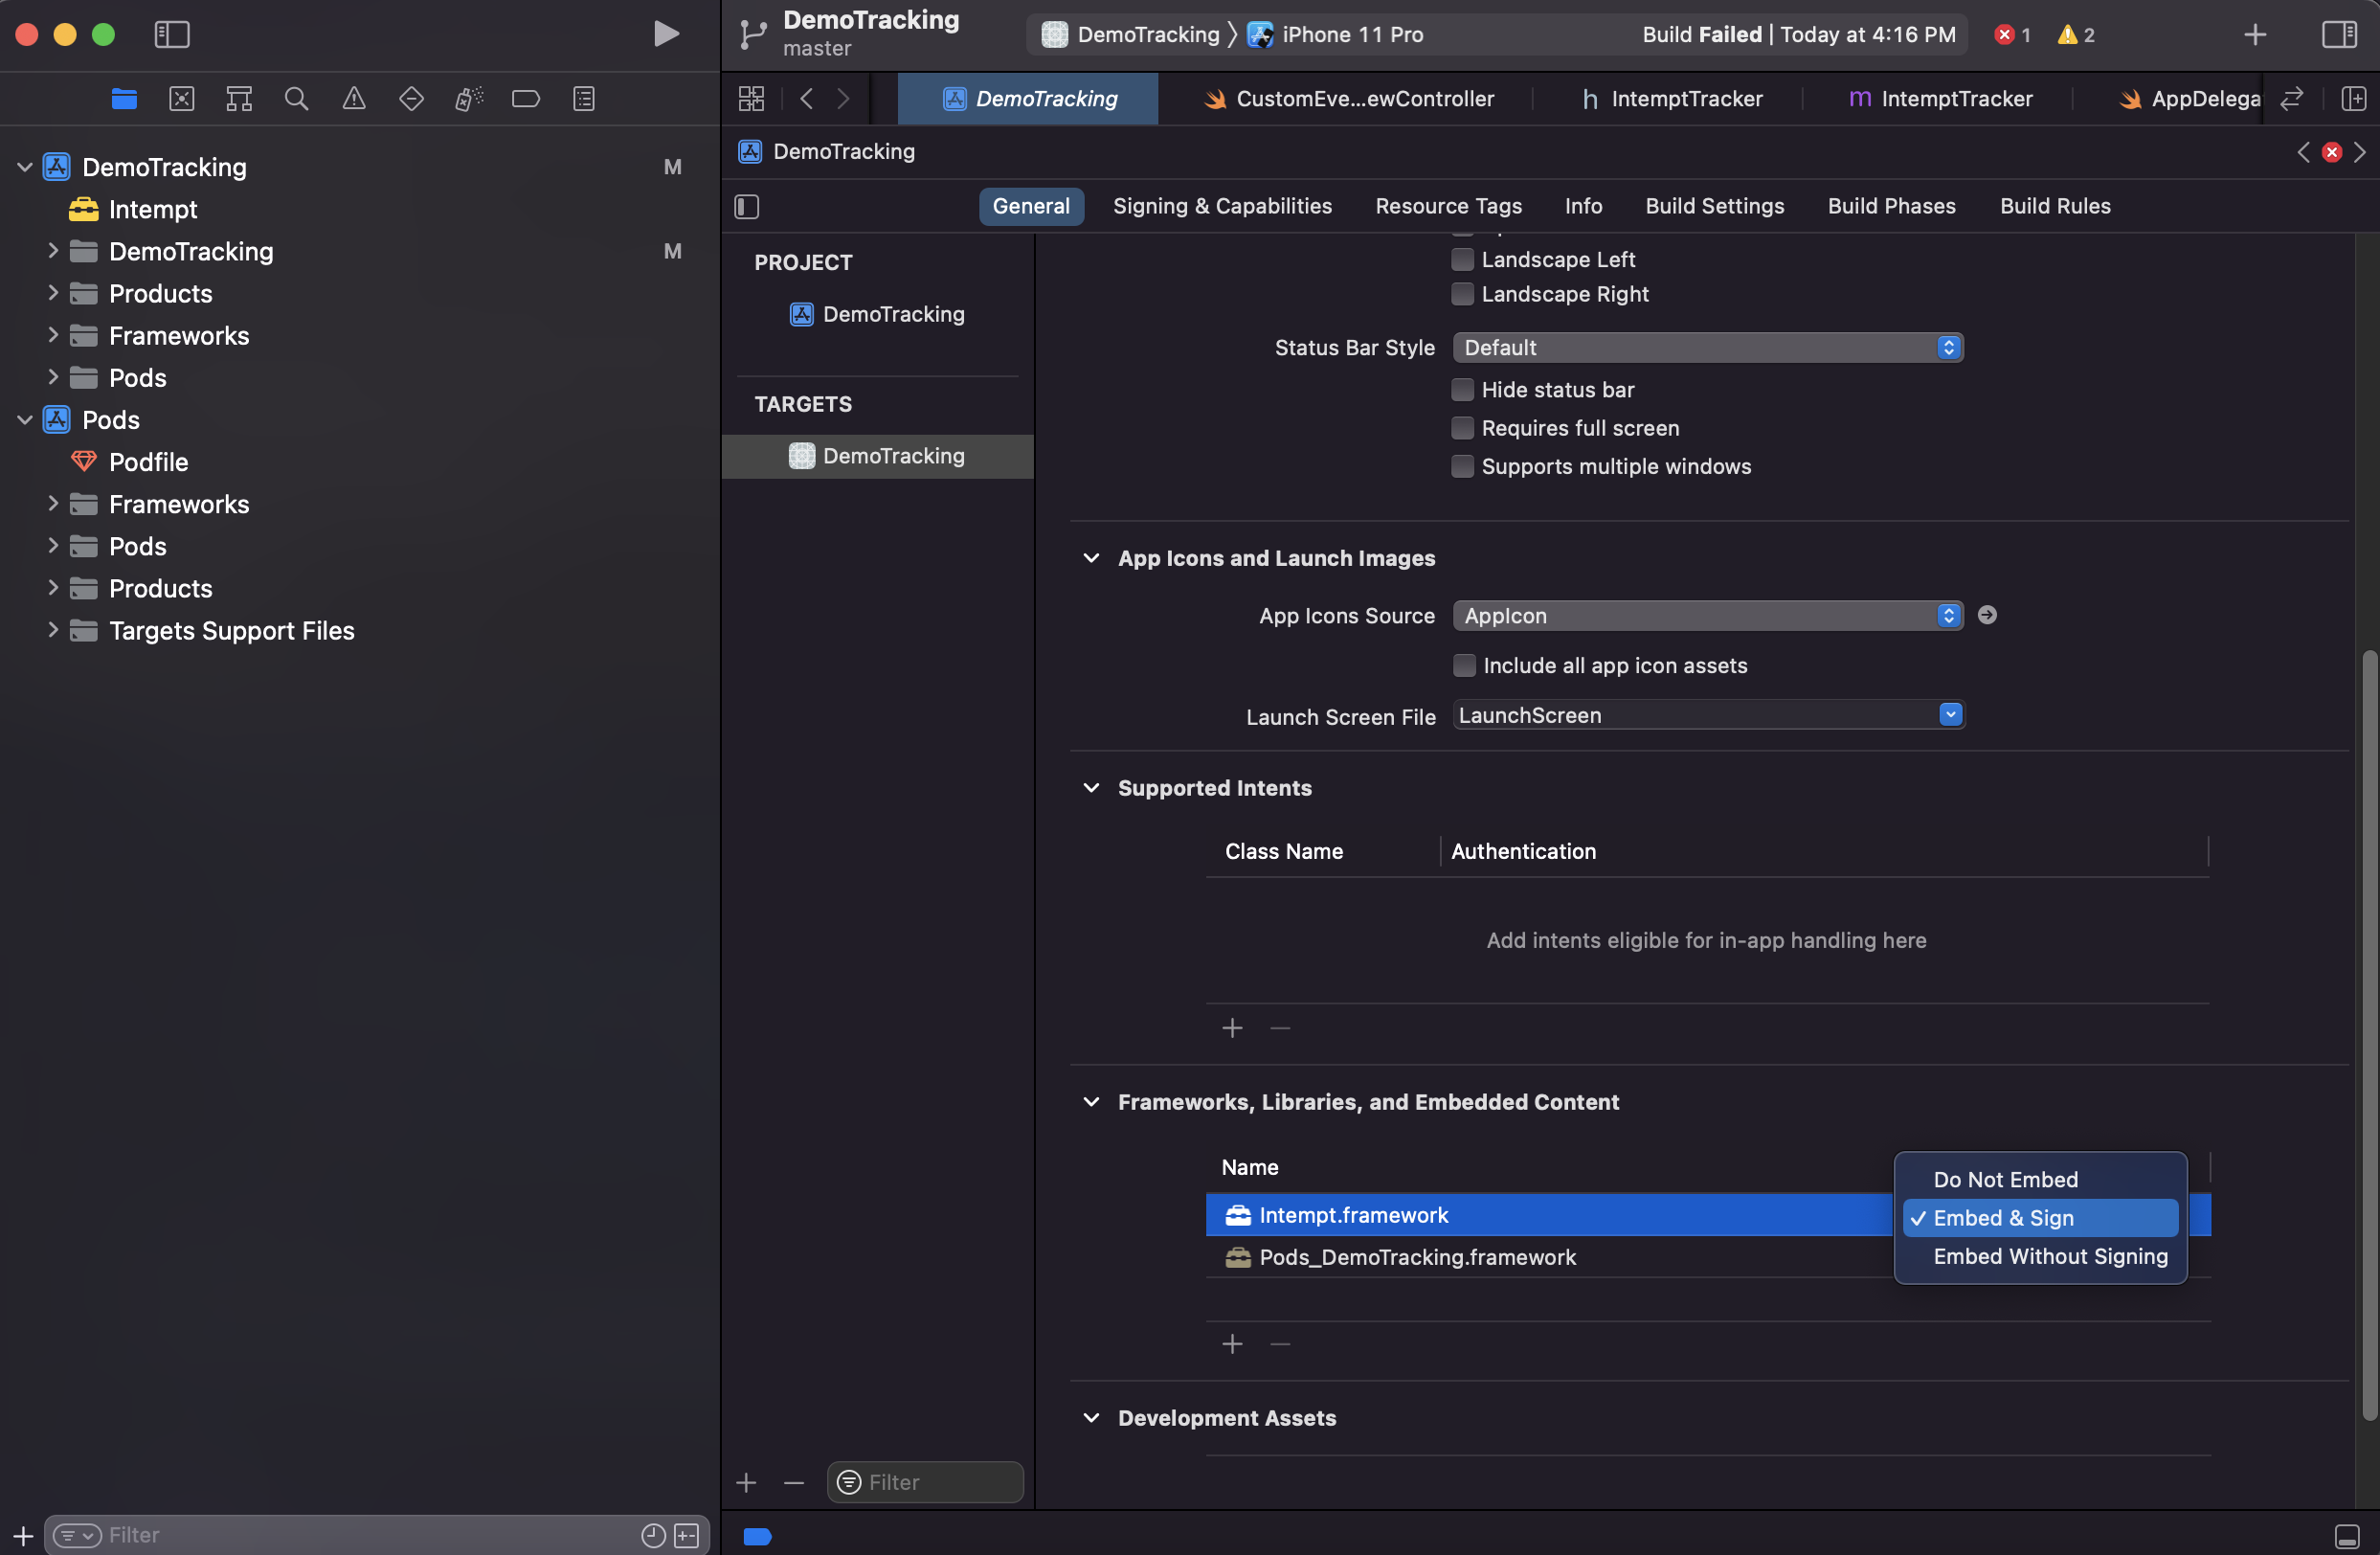Viewport: 2380px width, 1555px height.
Task: Open the Build Rules tab
Action: coord(2055,206)
